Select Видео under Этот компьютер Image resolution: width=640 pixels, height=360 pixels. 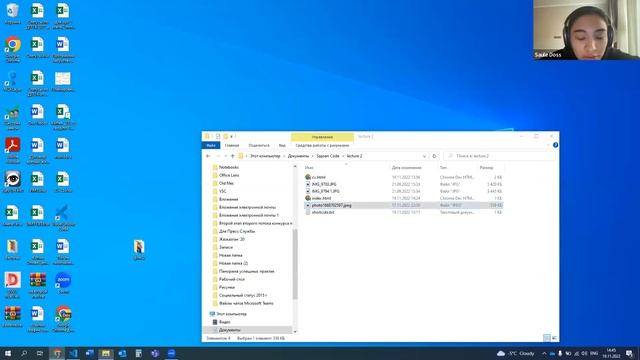(x=224, y=322)
